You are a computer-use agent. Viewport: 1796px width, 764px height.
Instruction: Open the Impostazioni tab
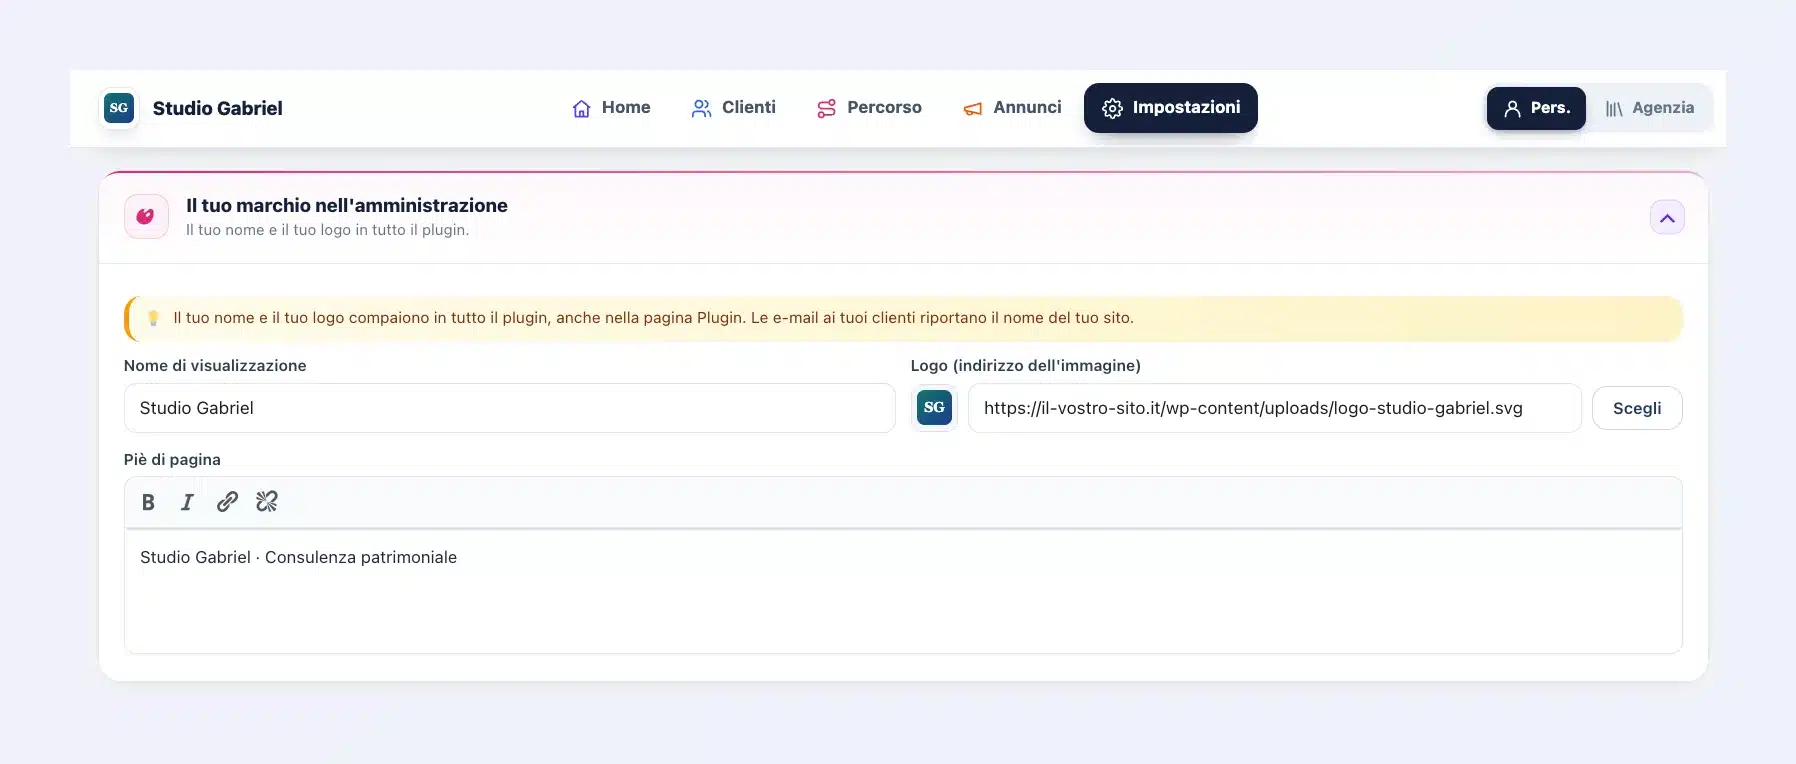1171,108
